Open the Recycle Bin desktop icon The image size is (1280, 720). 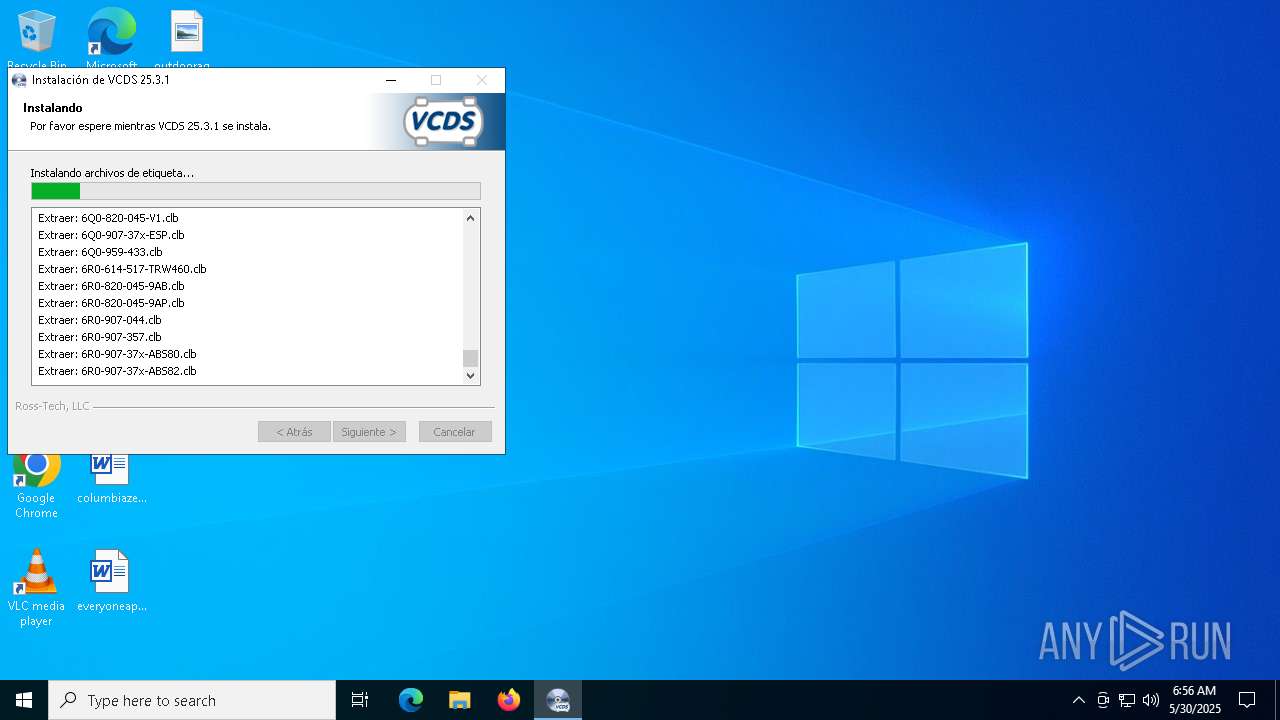[x=36, y=40]
